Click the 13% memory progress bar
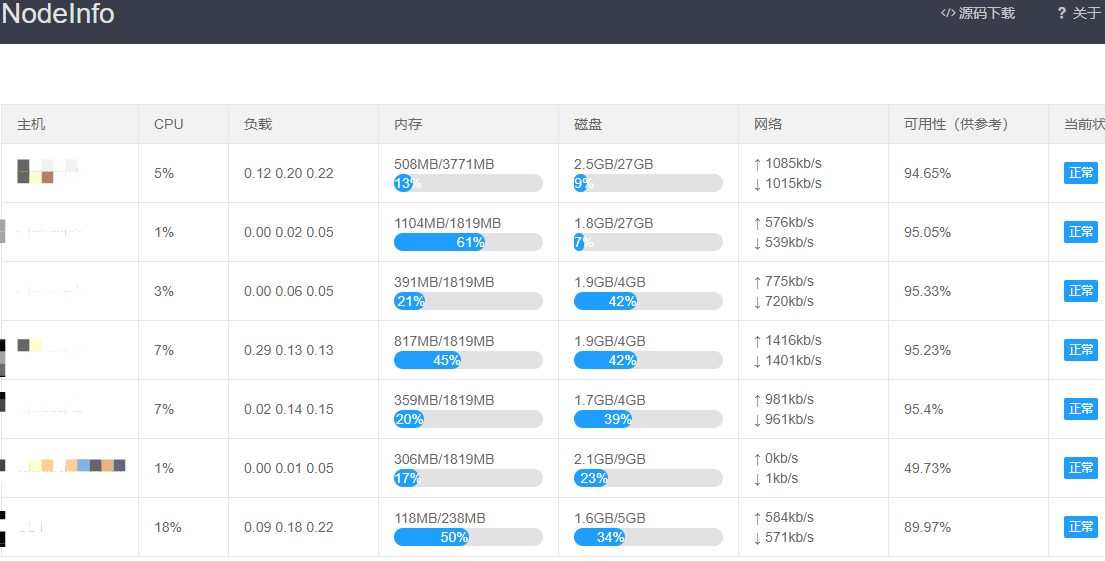Image resolution: width=1105 pixels, height=561 pixels. coord(468,183)
